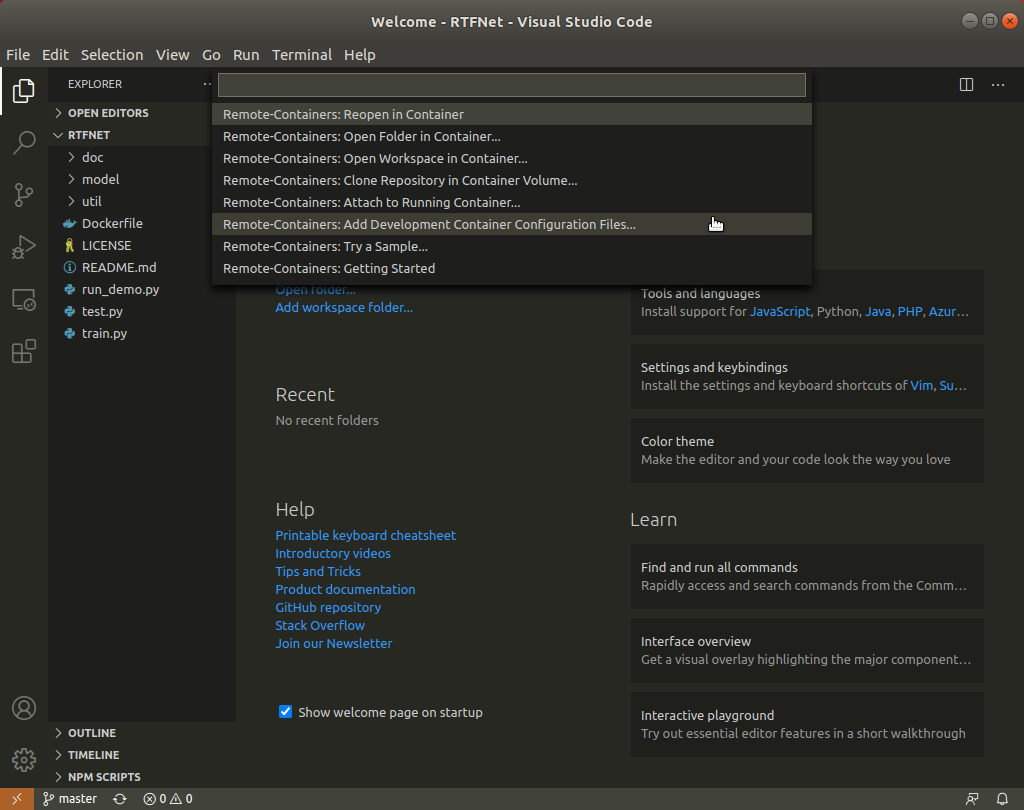Open the Dockerfile file
Screen dimensions: 1024x810
(x=142, y=223)
